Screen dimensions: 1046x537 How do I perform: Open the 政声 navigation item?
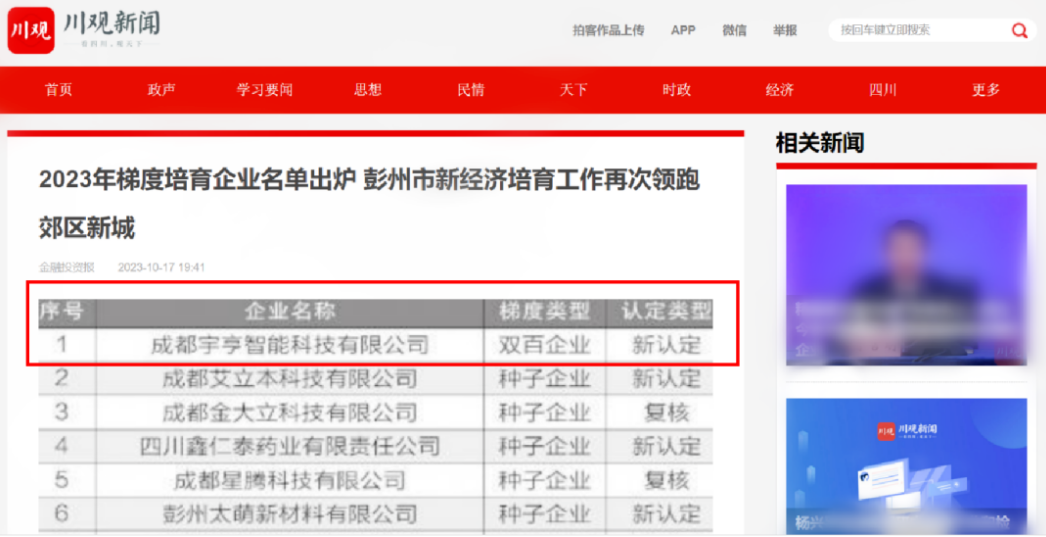[x=162, y=90]
